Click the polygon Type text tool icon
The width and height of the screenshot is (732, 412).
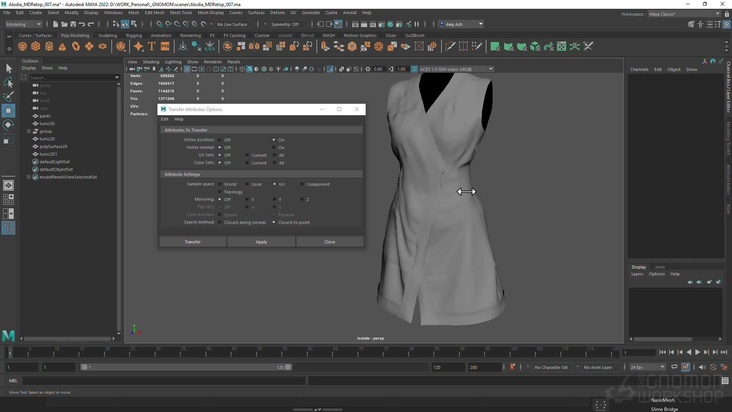coord(152,46)
